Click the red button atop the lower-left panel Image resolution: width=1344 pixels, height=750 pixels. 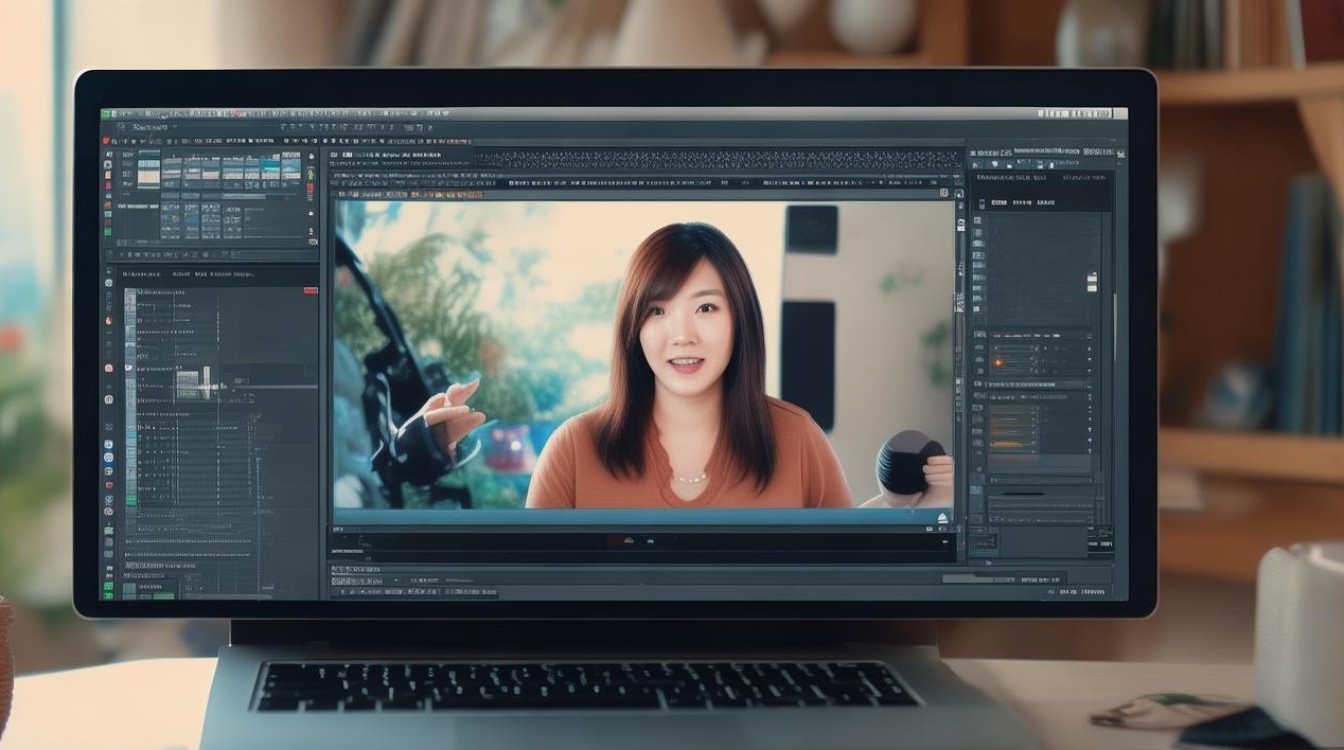pos(309,290)
